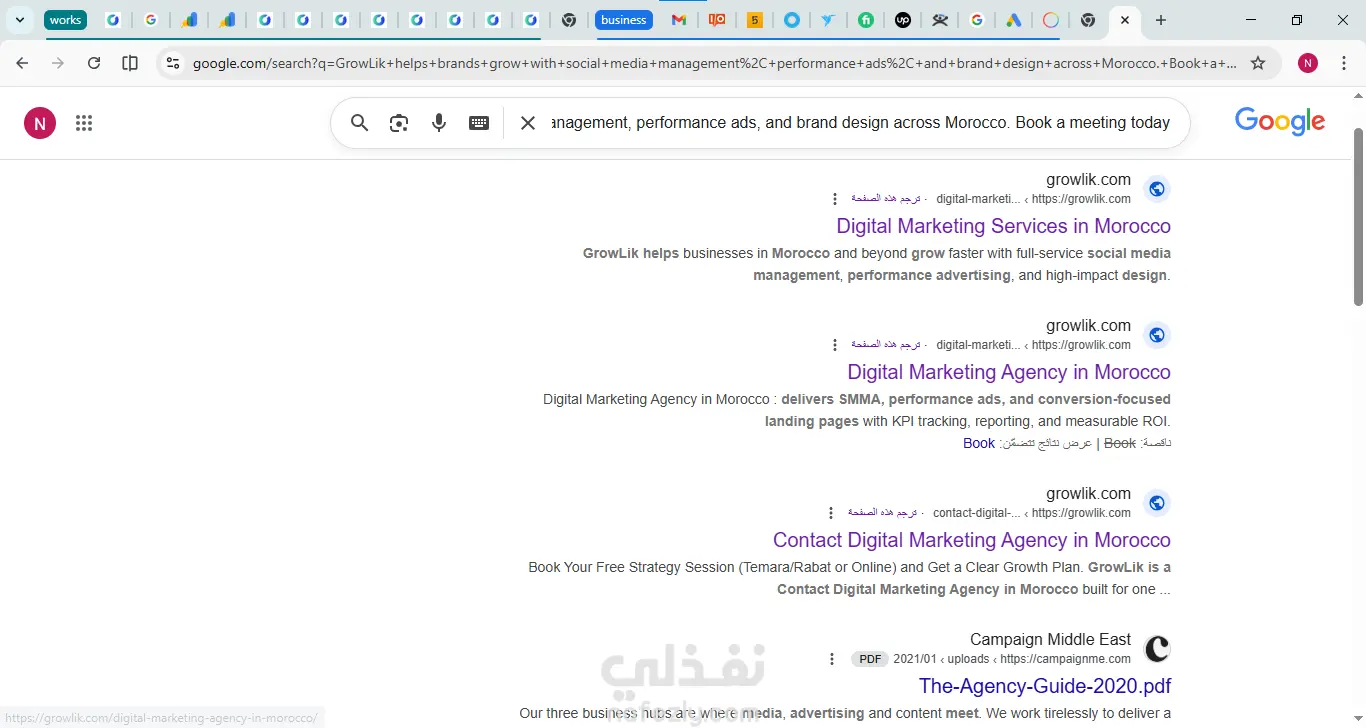Viewport: 1366px width, 728px height.
Task: Click the snippet 'Our three business hubs'
Action: pos(845,714)
